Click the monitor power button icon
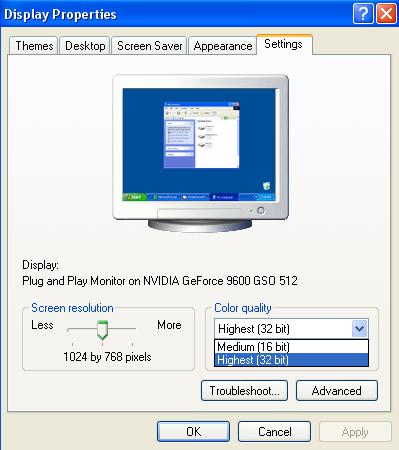This screenshot has width=399, height=450. (261, 210)
